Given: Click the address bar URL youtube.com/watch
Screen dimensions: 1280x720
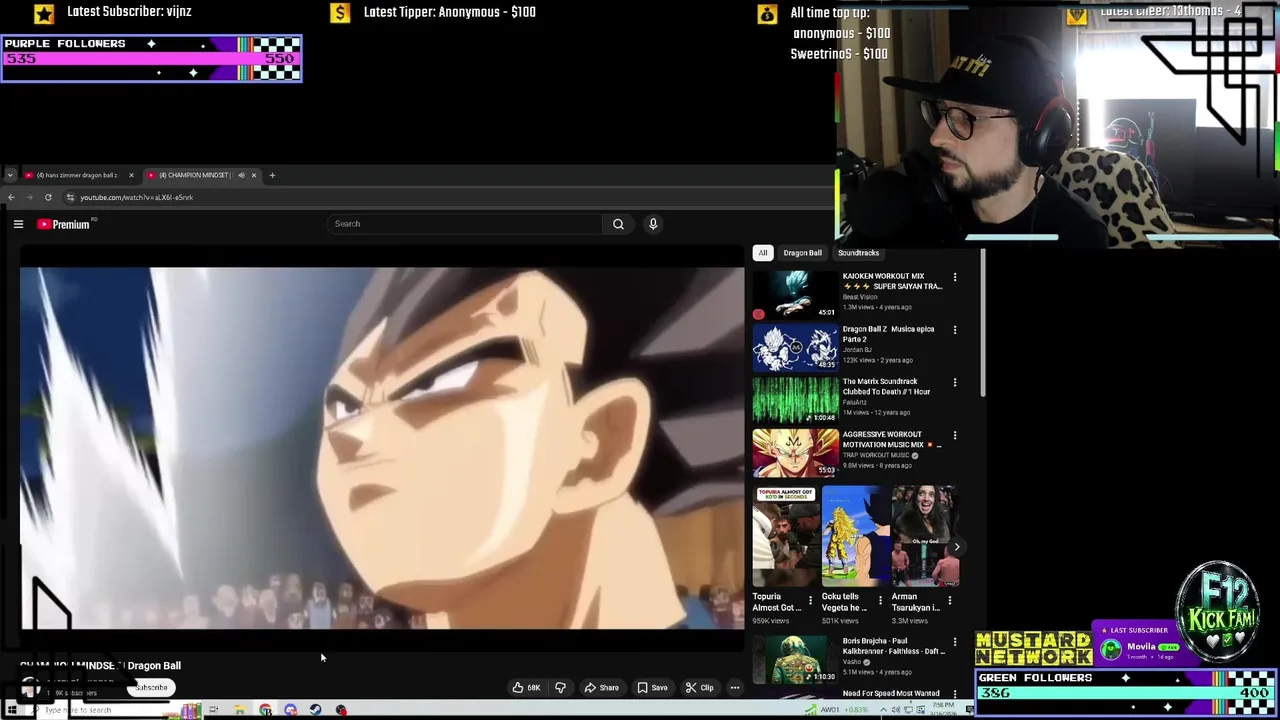Looking at the screenshot, I should tap(137, 197).
